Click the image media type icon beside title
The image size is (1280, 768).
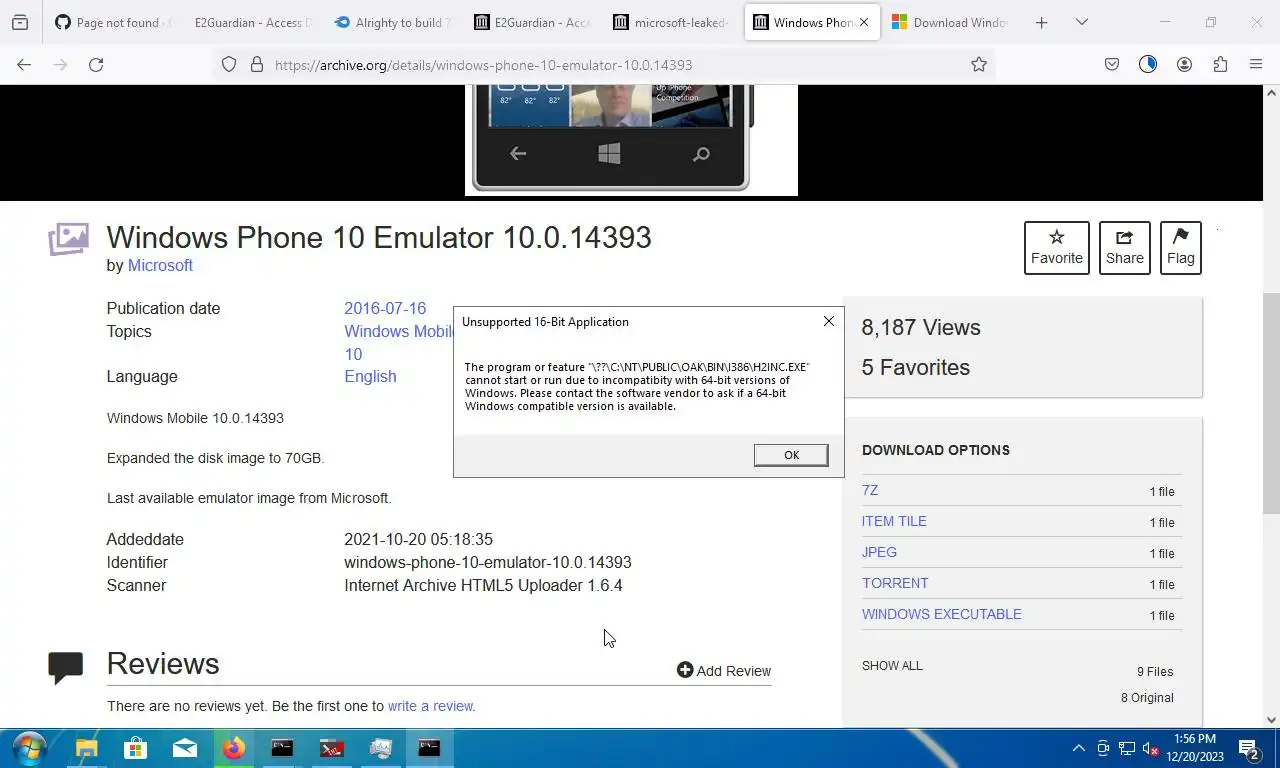point(68,239)
